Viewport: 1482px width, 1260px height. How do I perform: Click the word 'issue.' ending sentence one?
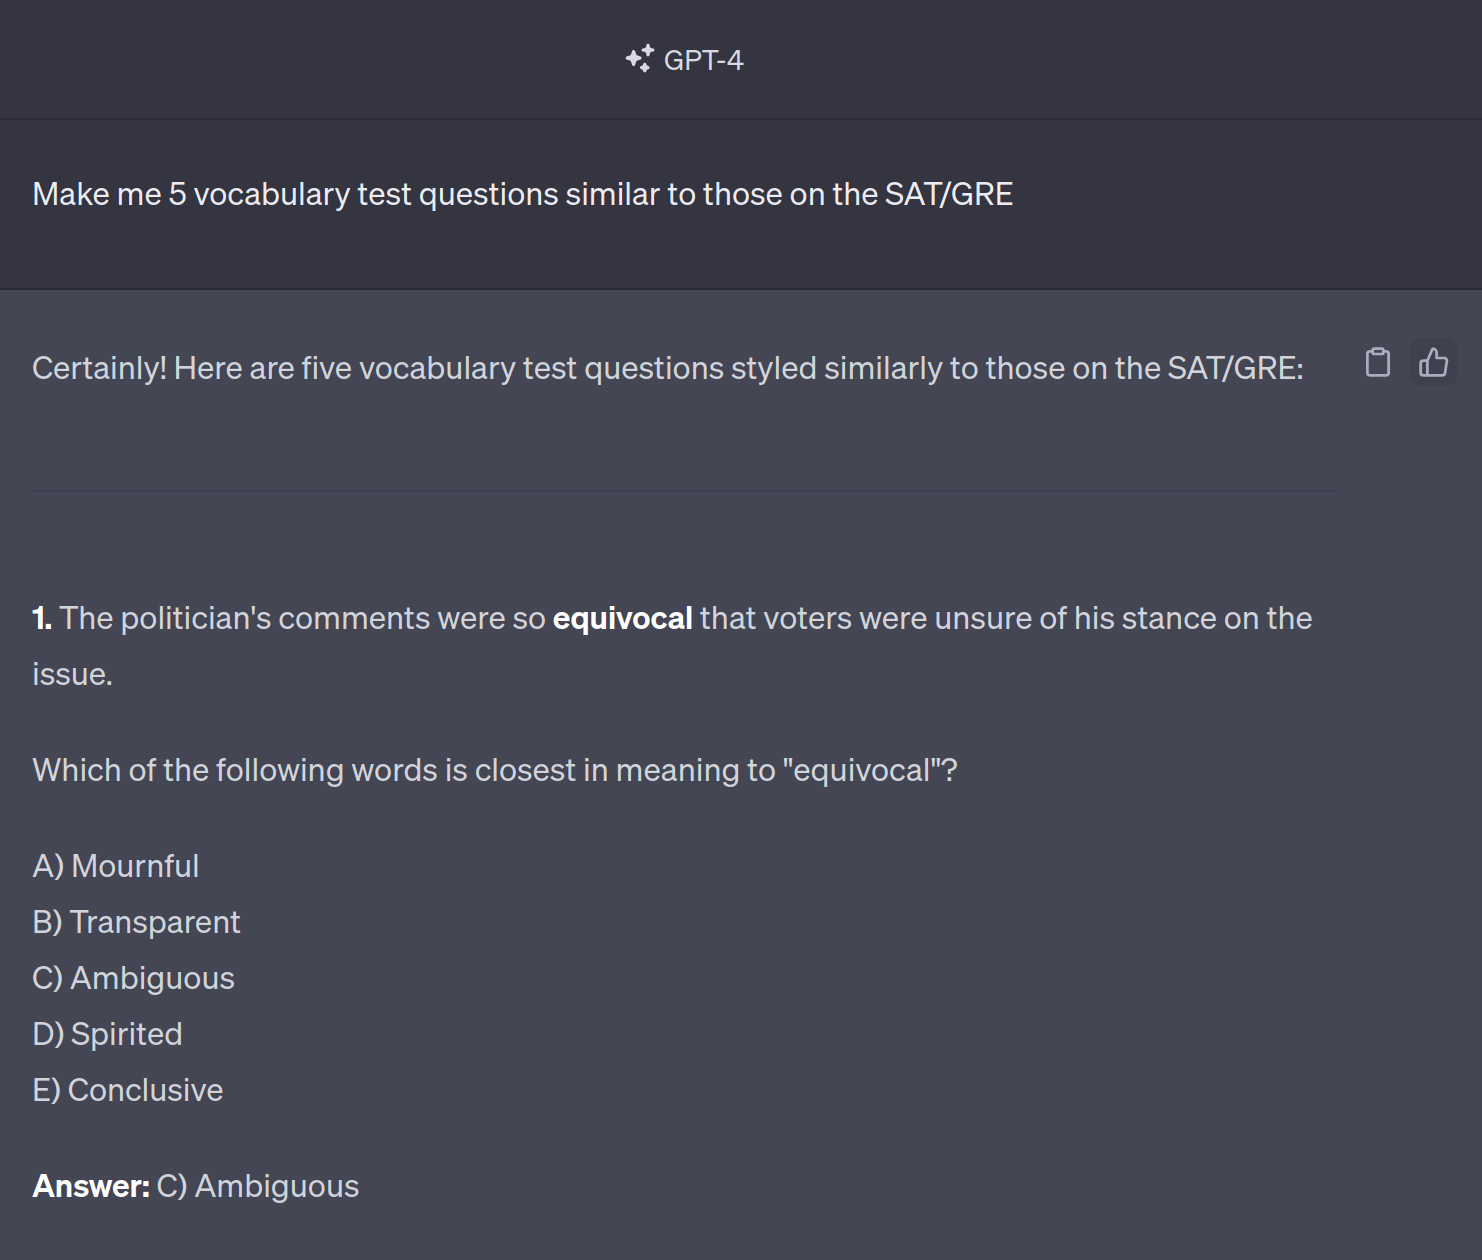pyautogui.click(x=72, y=674)
